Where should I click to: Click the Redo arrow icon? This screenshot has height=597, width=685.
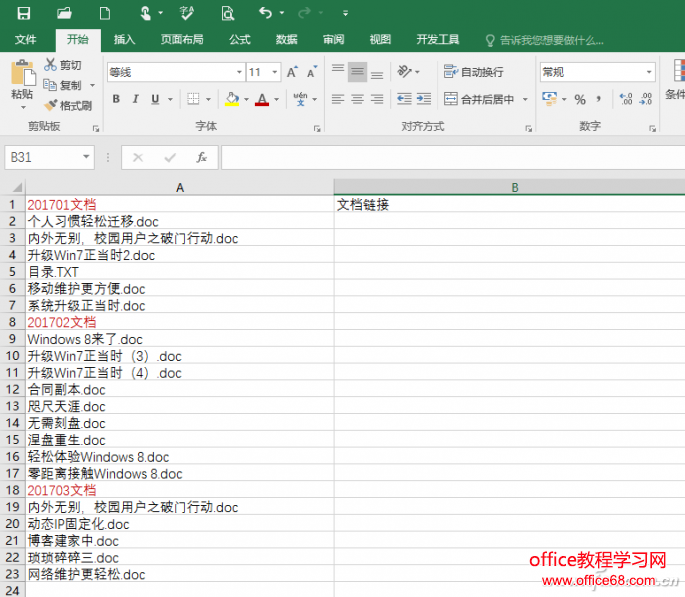pyautogui.click(x=304, y=13)
